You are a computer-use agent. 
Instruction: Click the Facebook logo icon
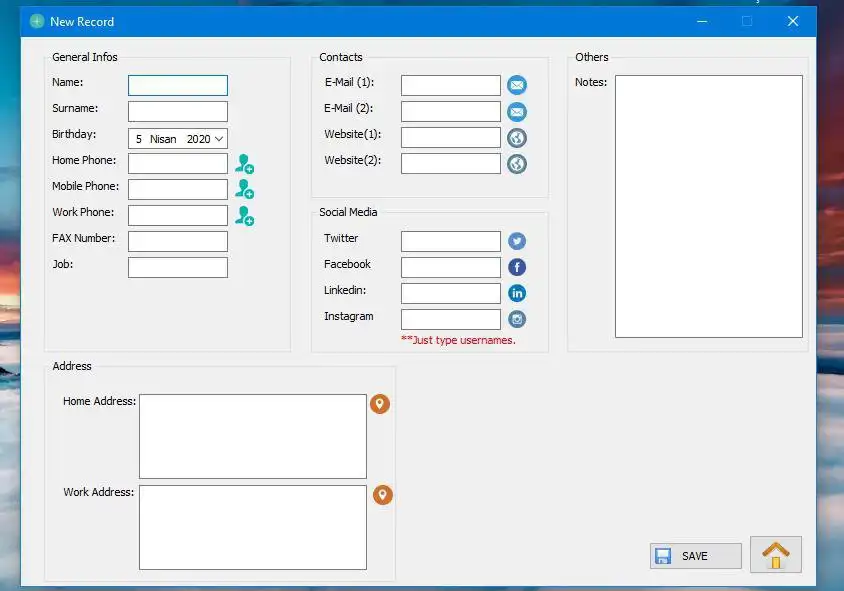pos(517,267)
